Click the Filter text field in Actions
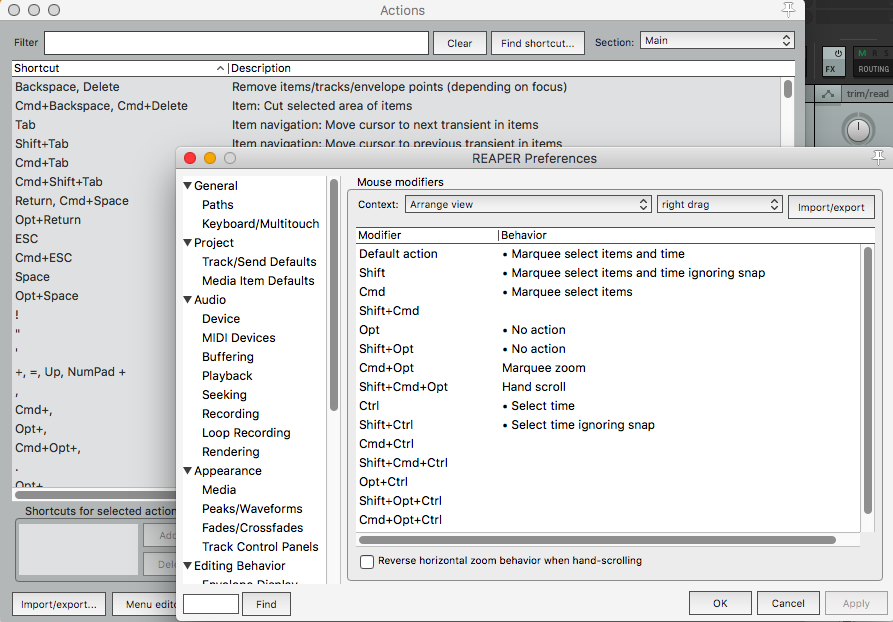The height and width of the screenshot is (622, 893). coord(236,43)
